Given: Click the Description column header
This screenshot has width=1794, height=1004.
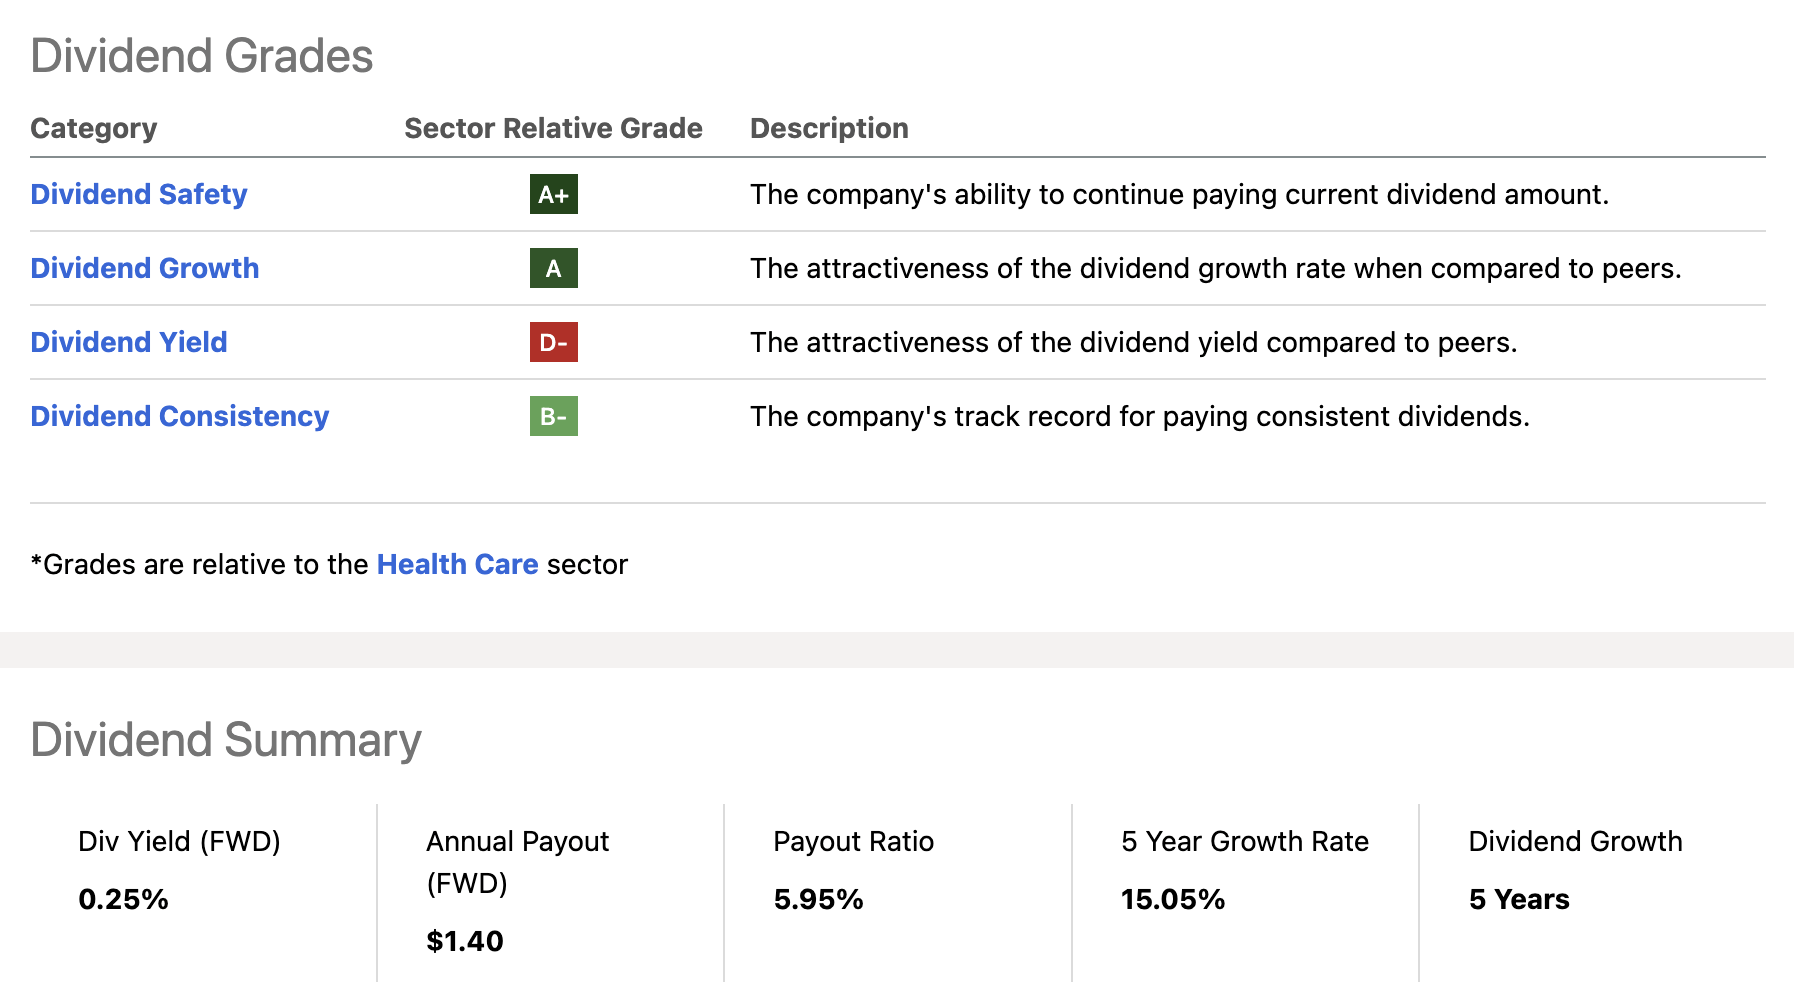Looking at the screenshot, I should tap(829, 128).
